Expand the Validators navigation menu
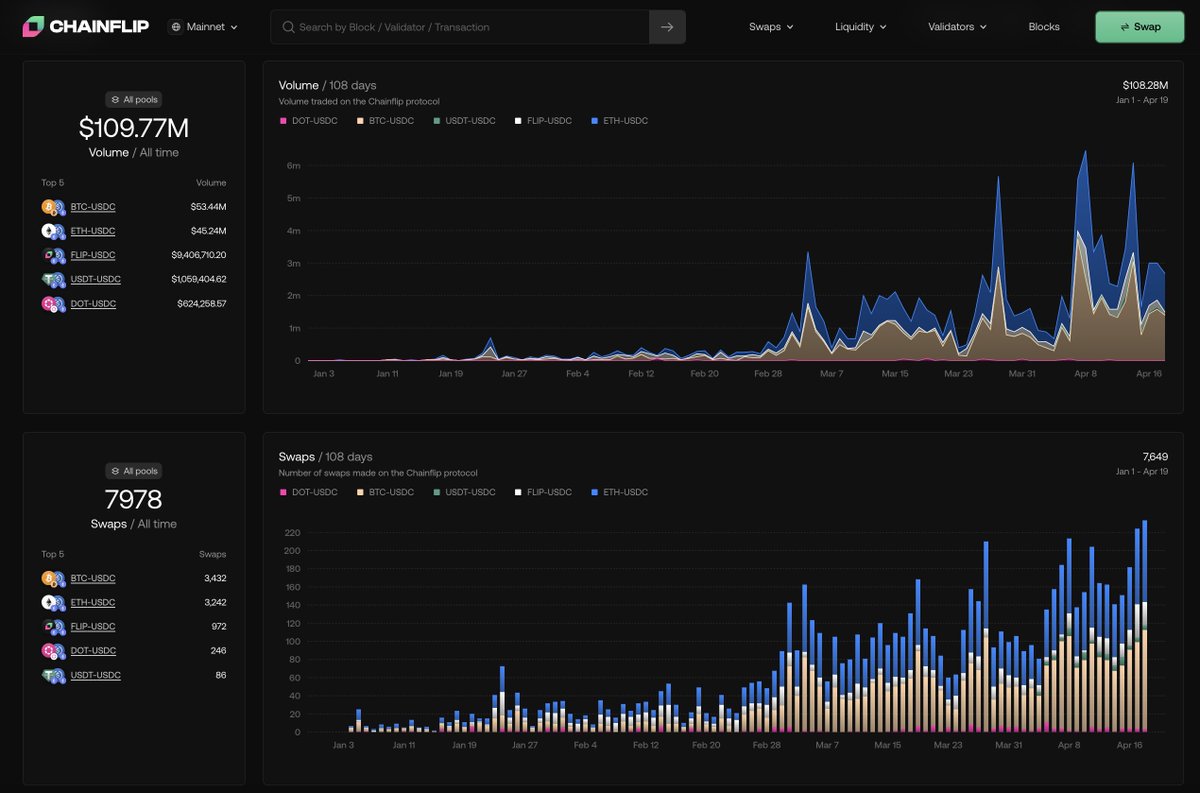 (957, 27)
